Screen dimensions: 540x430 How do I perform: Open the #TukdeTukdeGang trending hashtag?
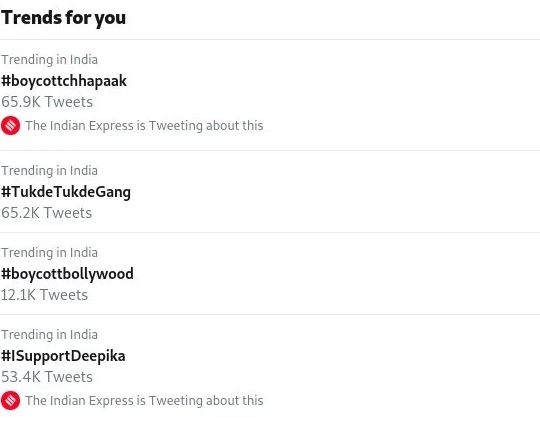(x=66, y=192)
